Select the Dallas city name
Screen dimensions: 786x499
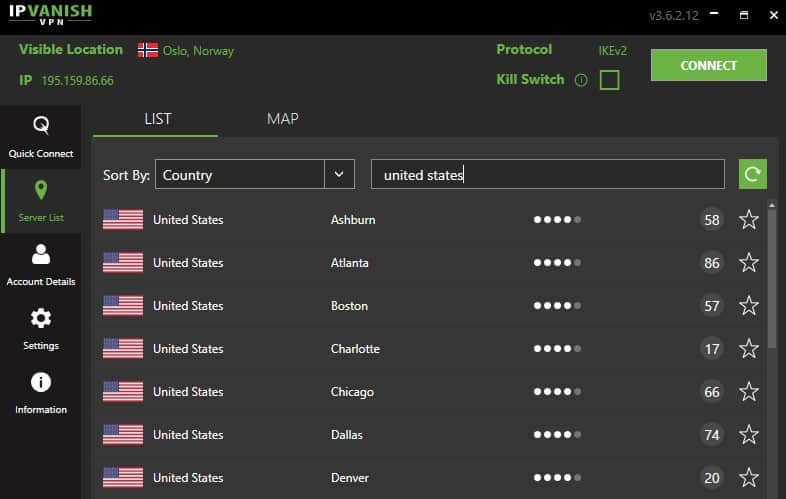click(346, 435)
